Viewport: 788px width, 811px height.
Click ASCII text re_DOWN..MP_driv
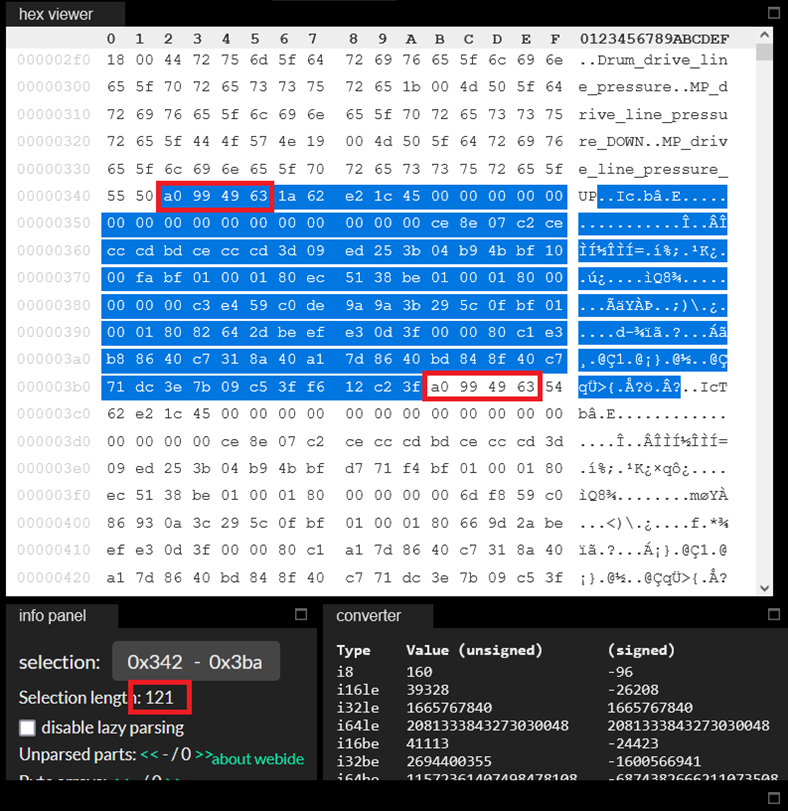coord(653,141)
